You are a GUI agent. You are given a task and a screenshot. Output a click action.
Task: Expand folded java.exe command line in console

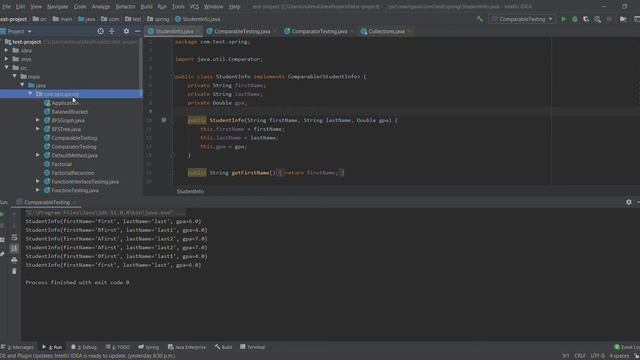tap(105, 212)
